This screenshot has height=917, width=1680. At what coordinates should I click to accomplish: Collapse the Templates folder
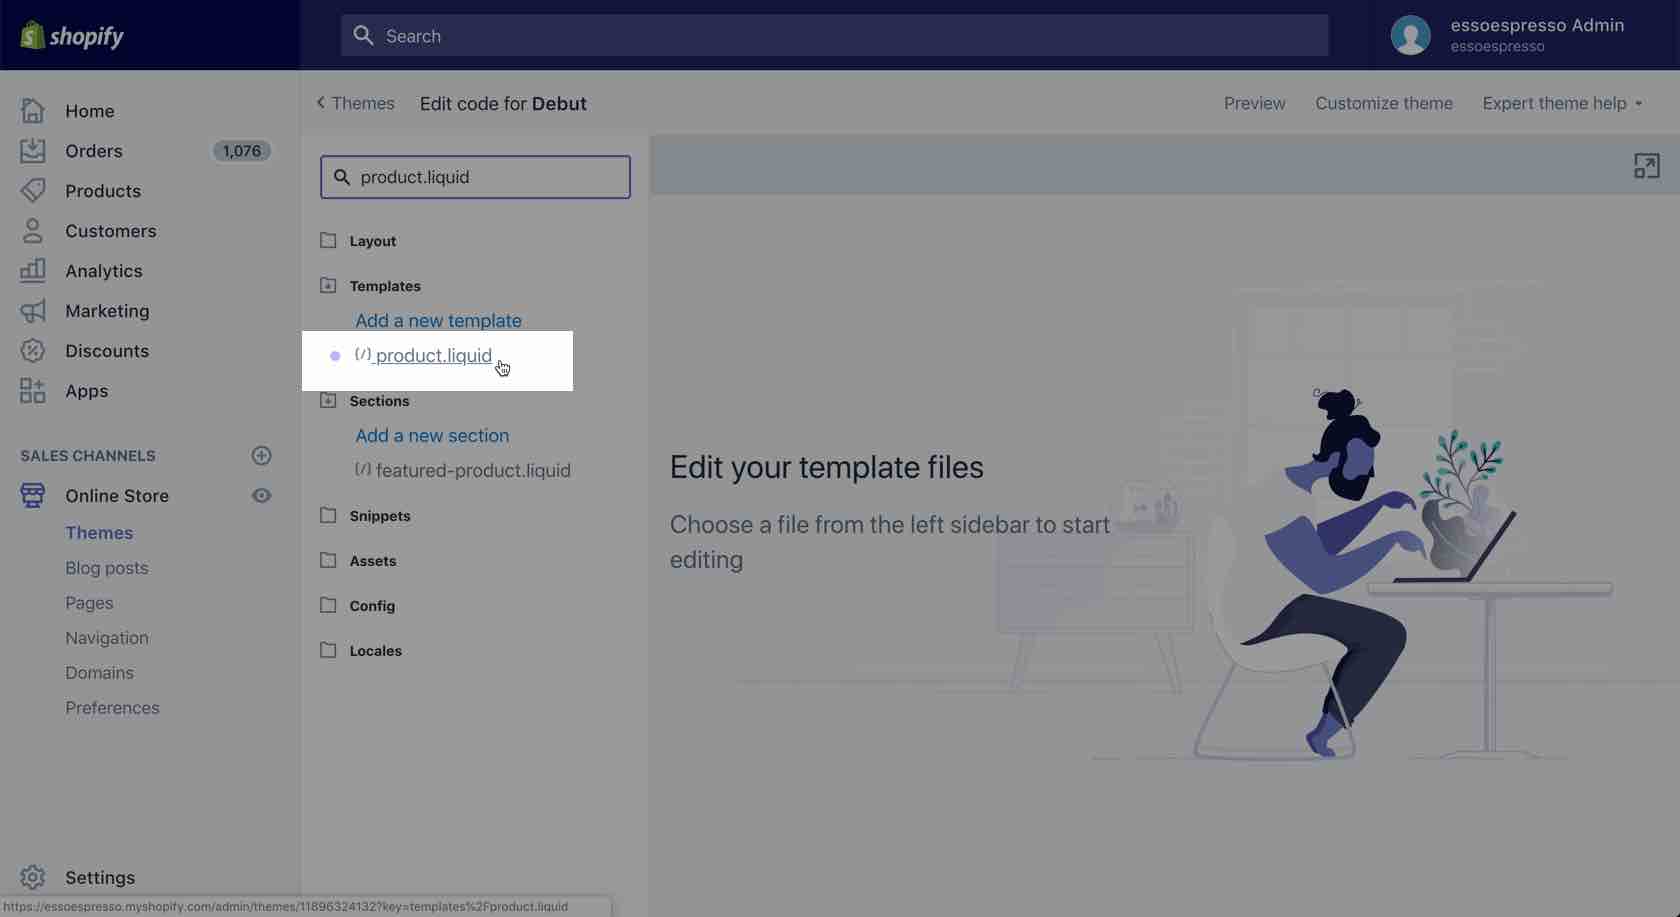pos(328,286)
